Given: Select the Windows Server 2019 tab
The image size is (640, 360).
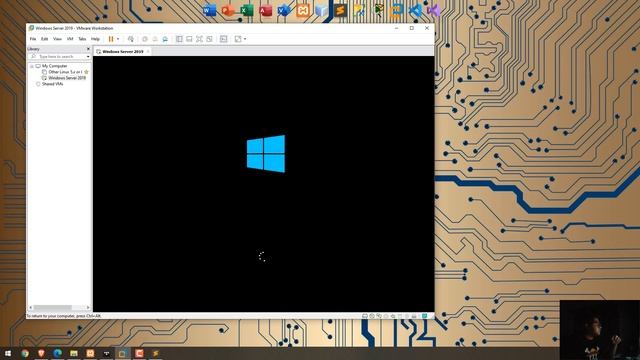Looking at the screenshot, I should 122,52.
